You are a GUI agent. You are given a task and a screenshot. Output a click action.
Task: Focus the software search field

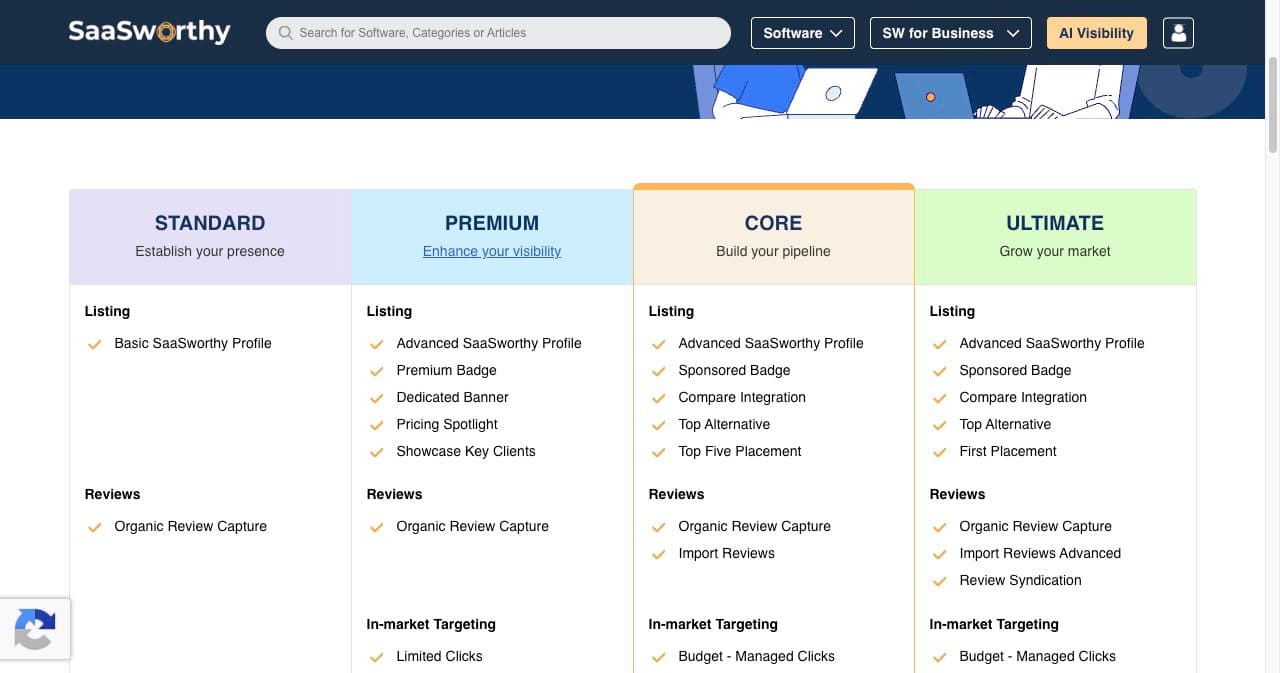click(498, 33)
